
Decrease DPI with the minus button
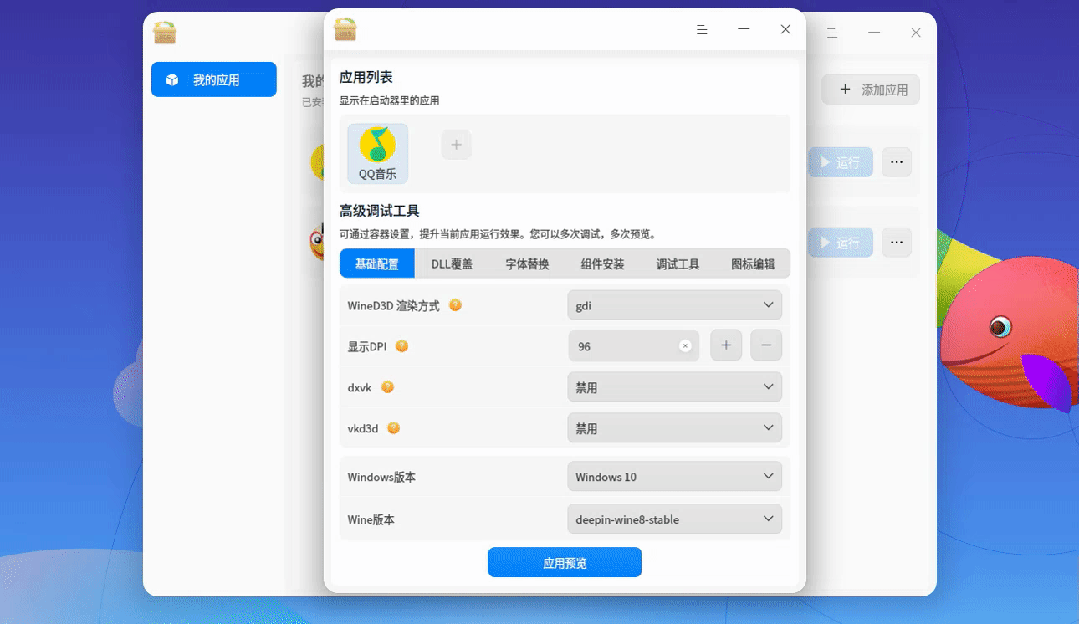766,345
